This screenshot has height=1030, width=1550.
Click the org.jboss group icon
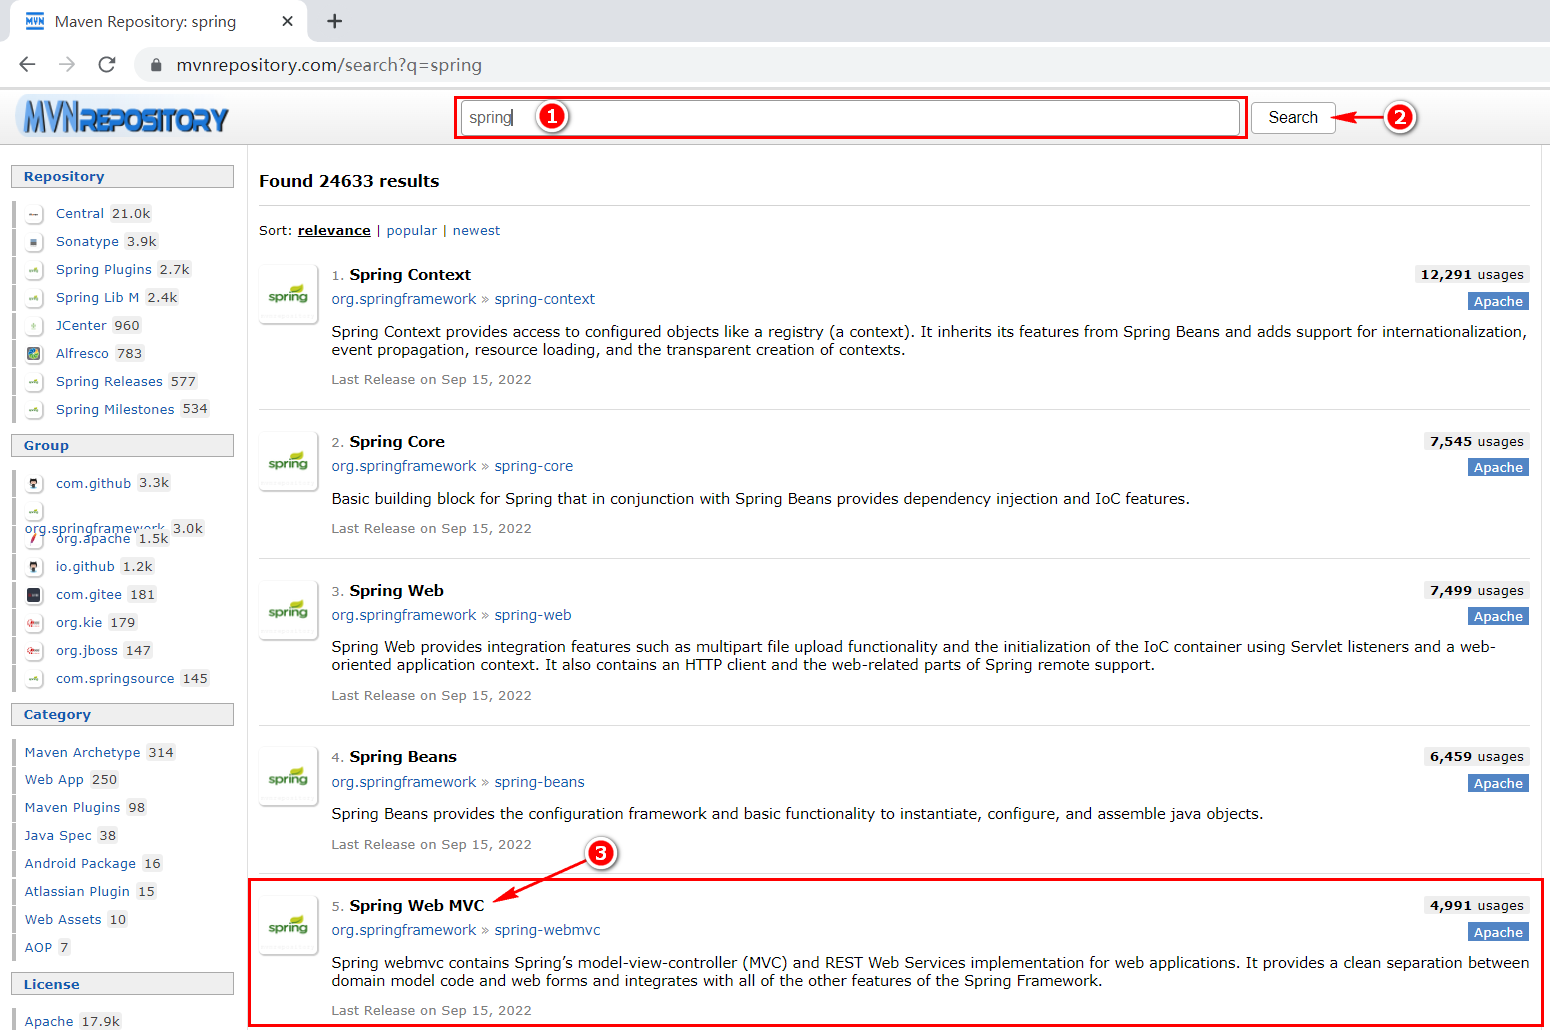[x=34, y=651]
